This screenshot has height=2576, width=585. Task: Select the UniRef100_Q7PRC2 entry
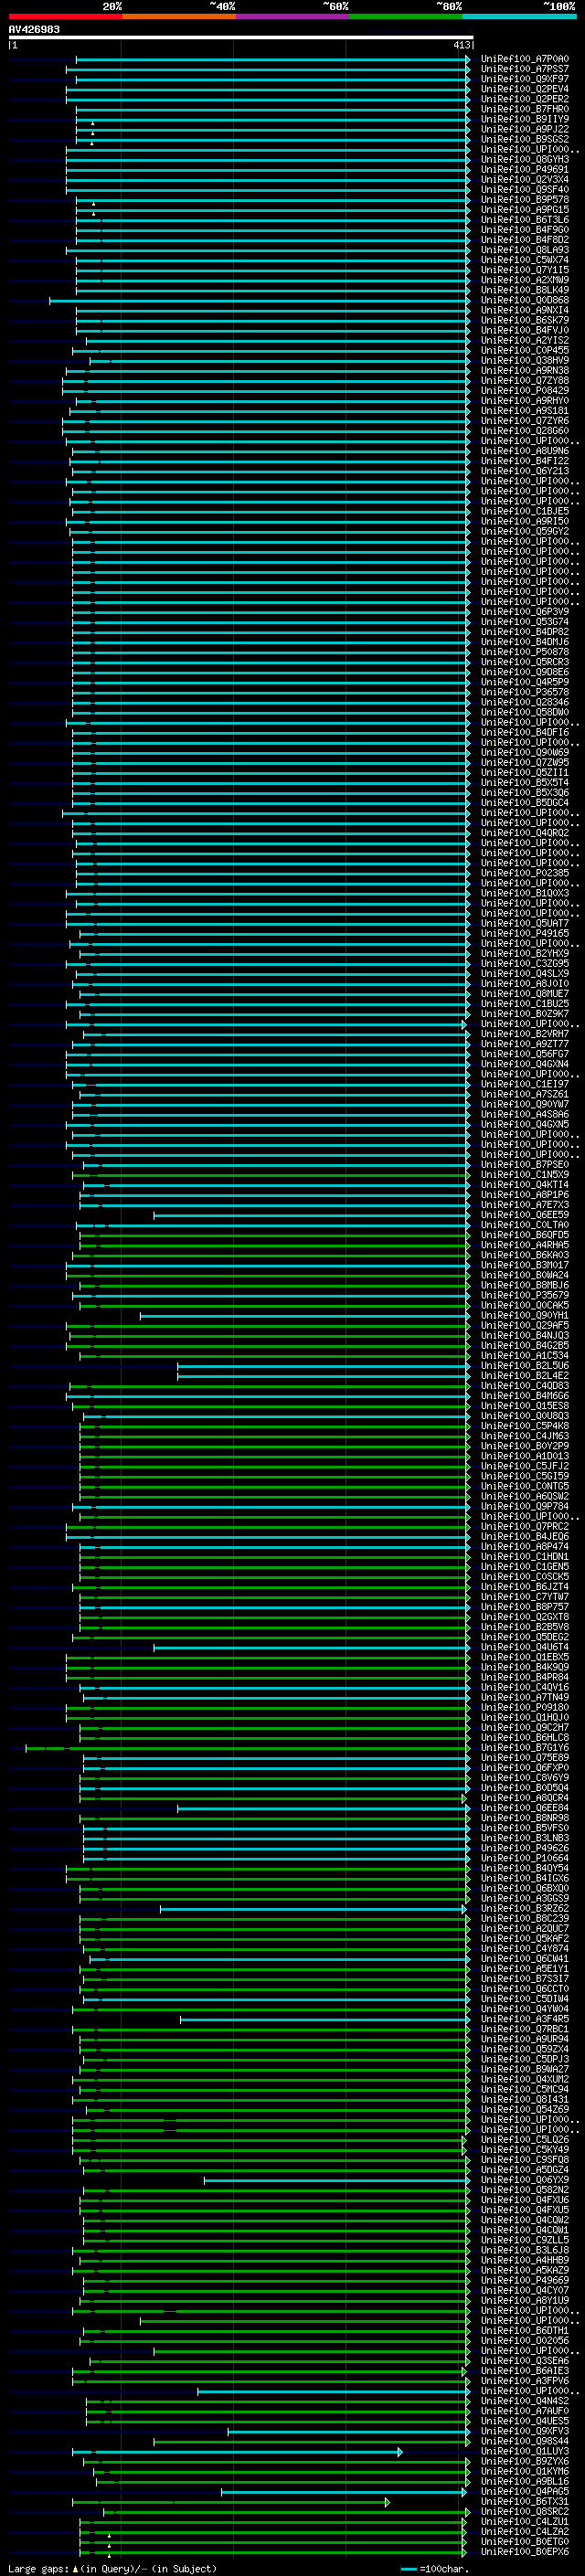click(524, 1527)
